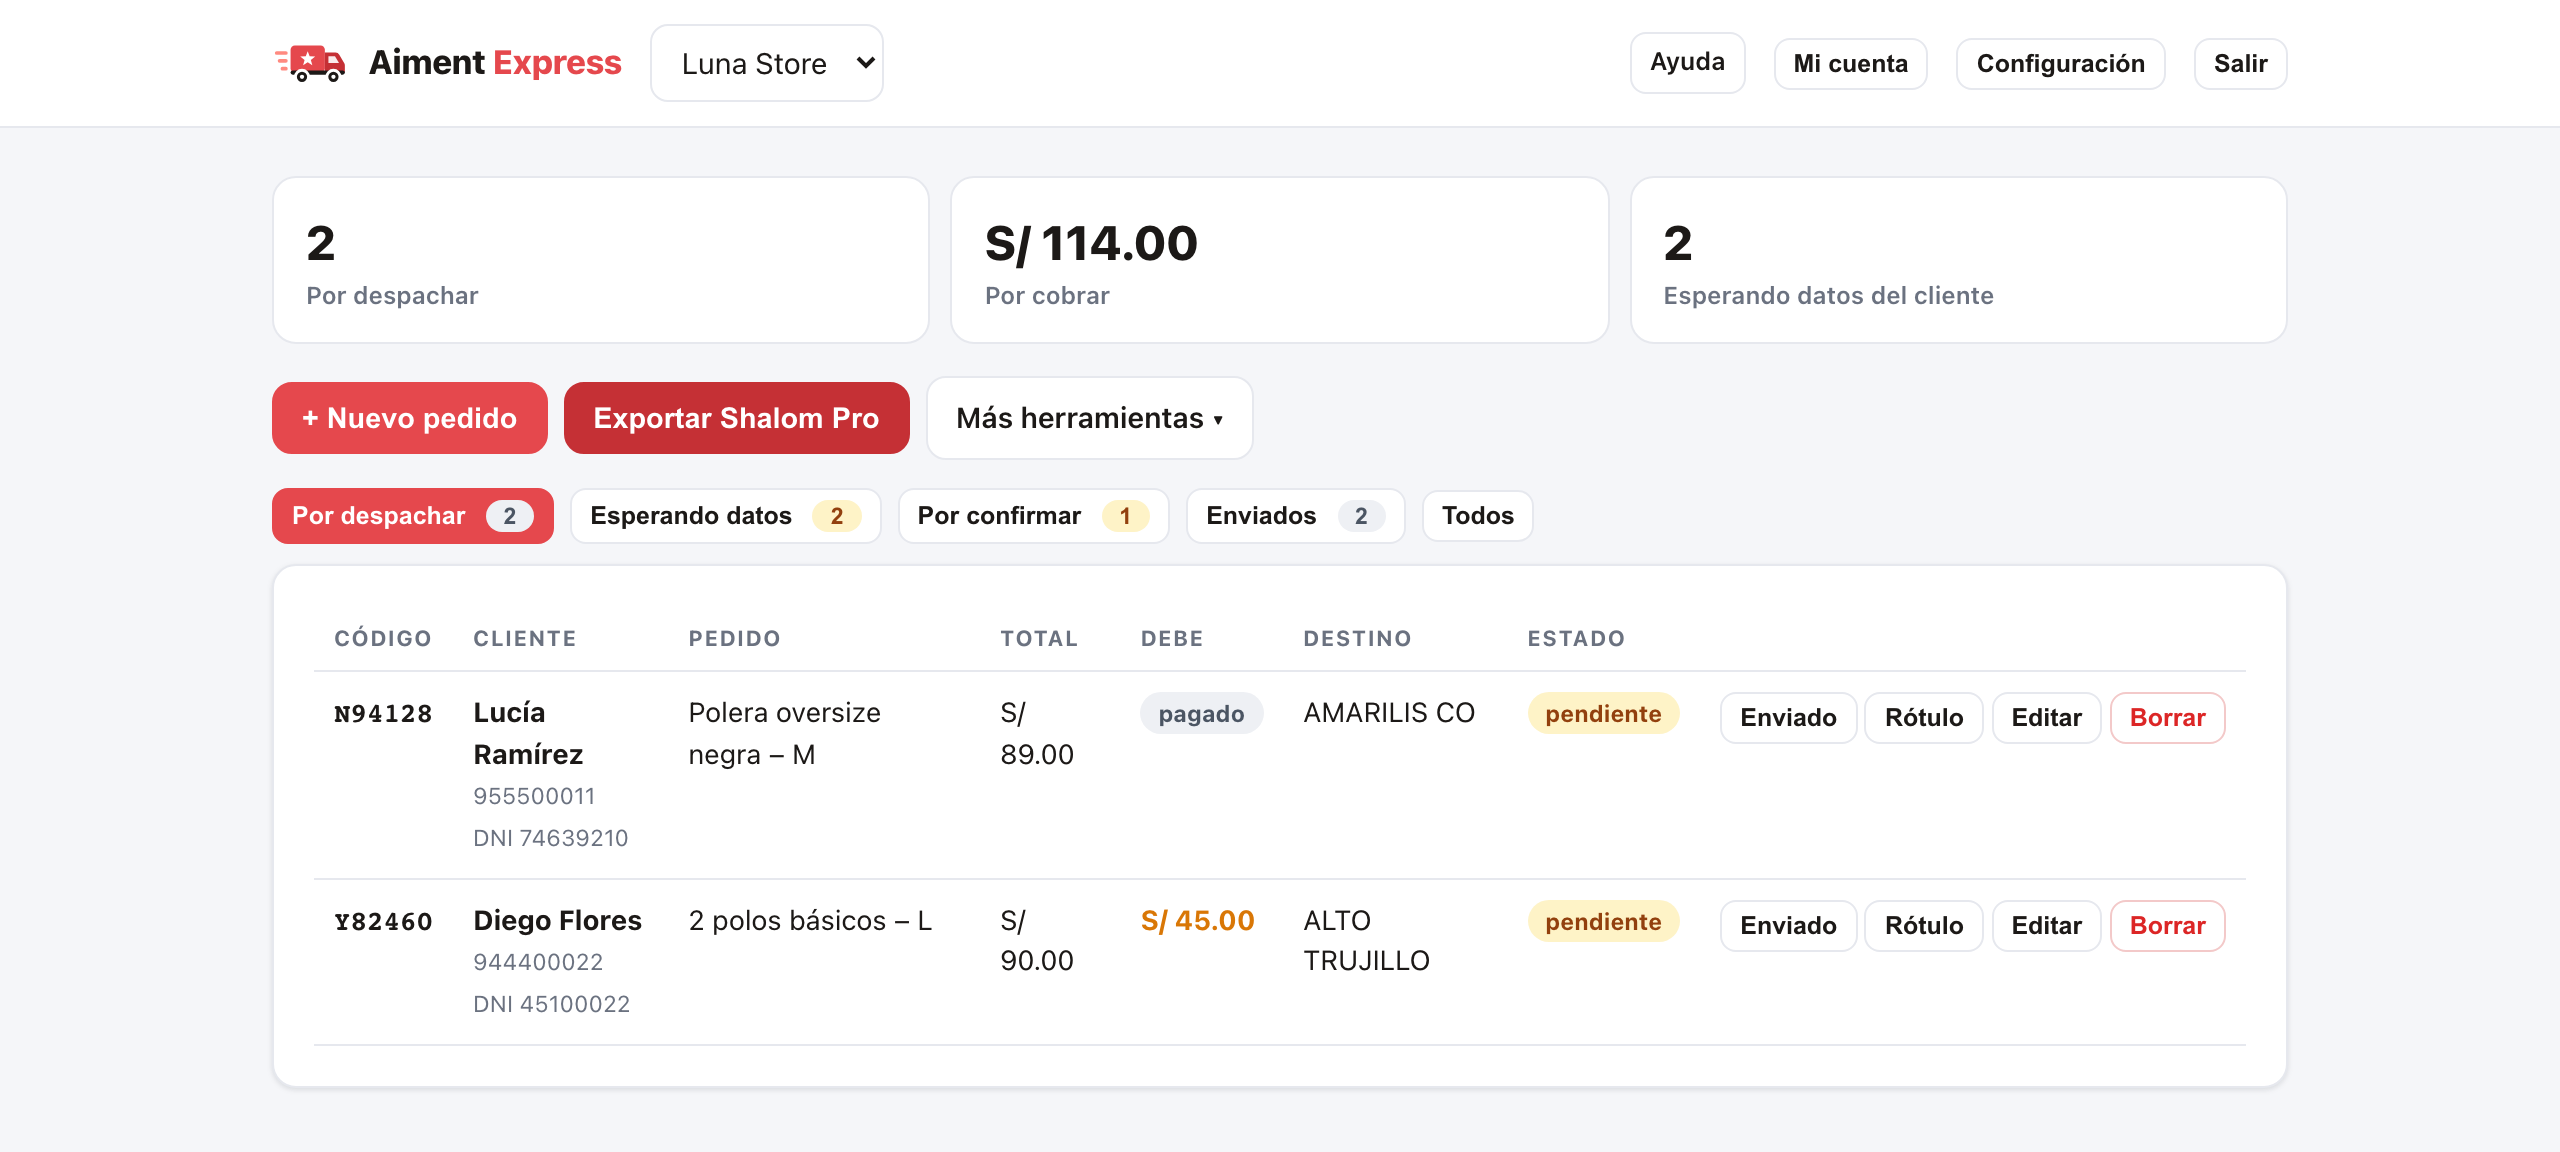Mark Diego Flores order as Enviado
This screenshot has width=2560, height=1152.
pos(1788,926)
